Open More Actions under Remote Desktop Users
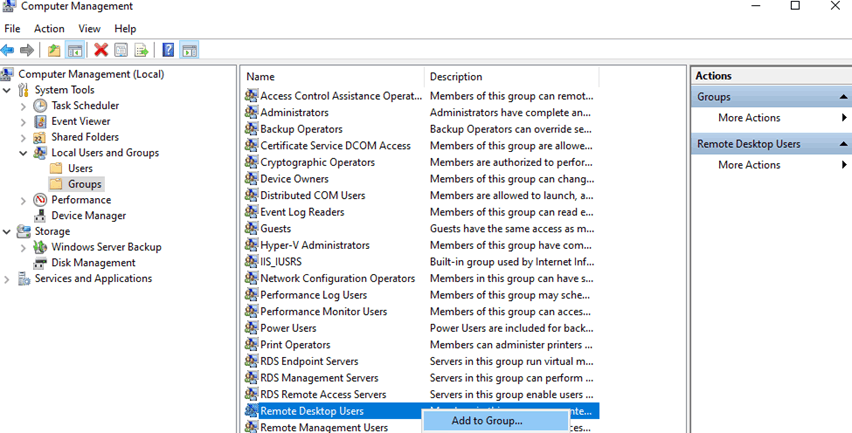This screenshot has width=852, height=433. [x=749, y=165]
